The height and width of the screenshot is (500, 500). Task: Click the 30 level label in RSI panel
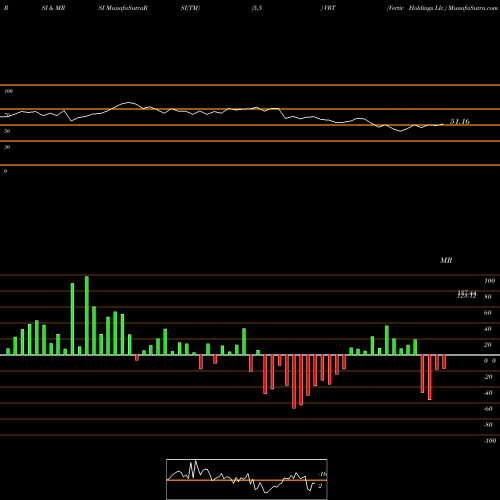pyautogui.click(x=7, y=147)
